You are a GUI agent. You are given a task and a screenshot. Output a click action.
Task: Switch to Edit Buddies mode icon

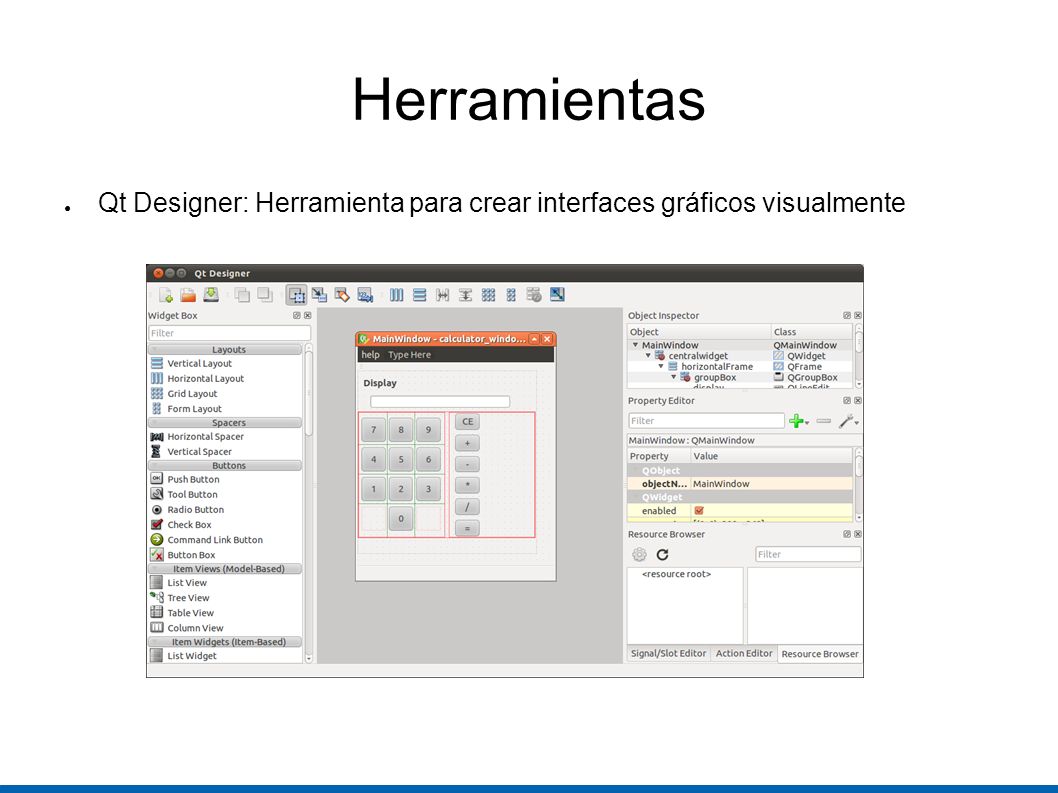click(x=342, y=295)
